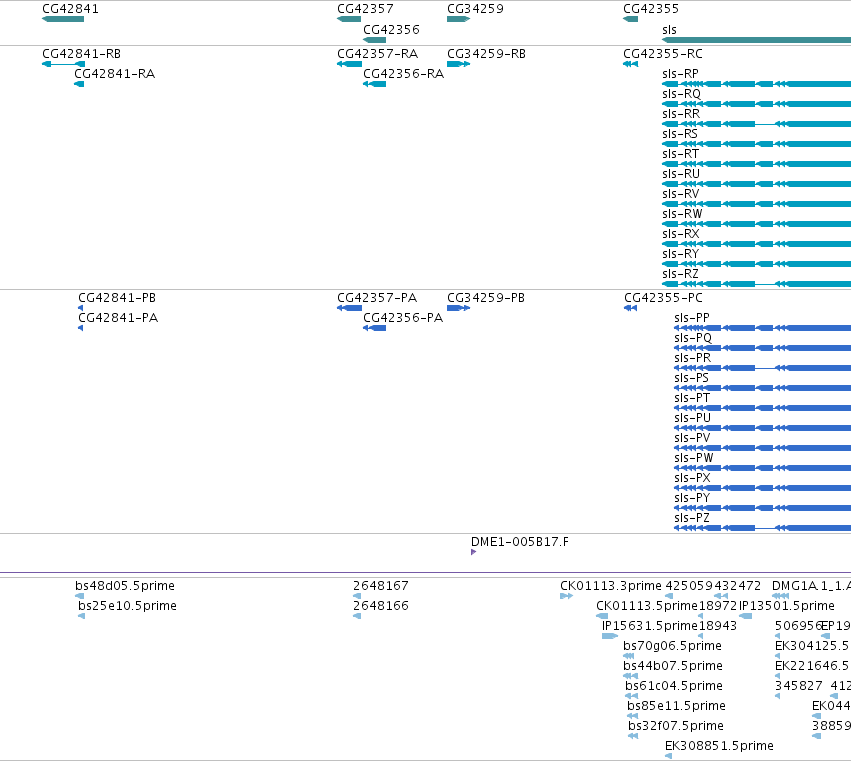851x761 pixels.
Task: Click the bs32f07.5prime EST feature
Action: (633, 737)
